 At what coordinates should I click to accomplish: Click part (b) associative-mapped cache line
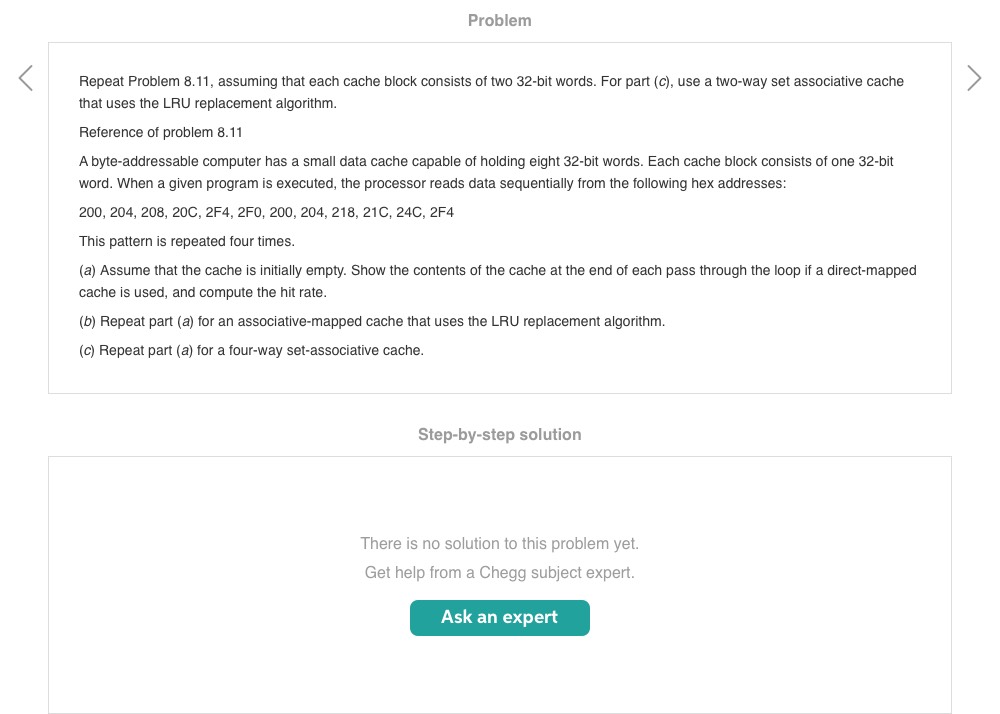372,321
